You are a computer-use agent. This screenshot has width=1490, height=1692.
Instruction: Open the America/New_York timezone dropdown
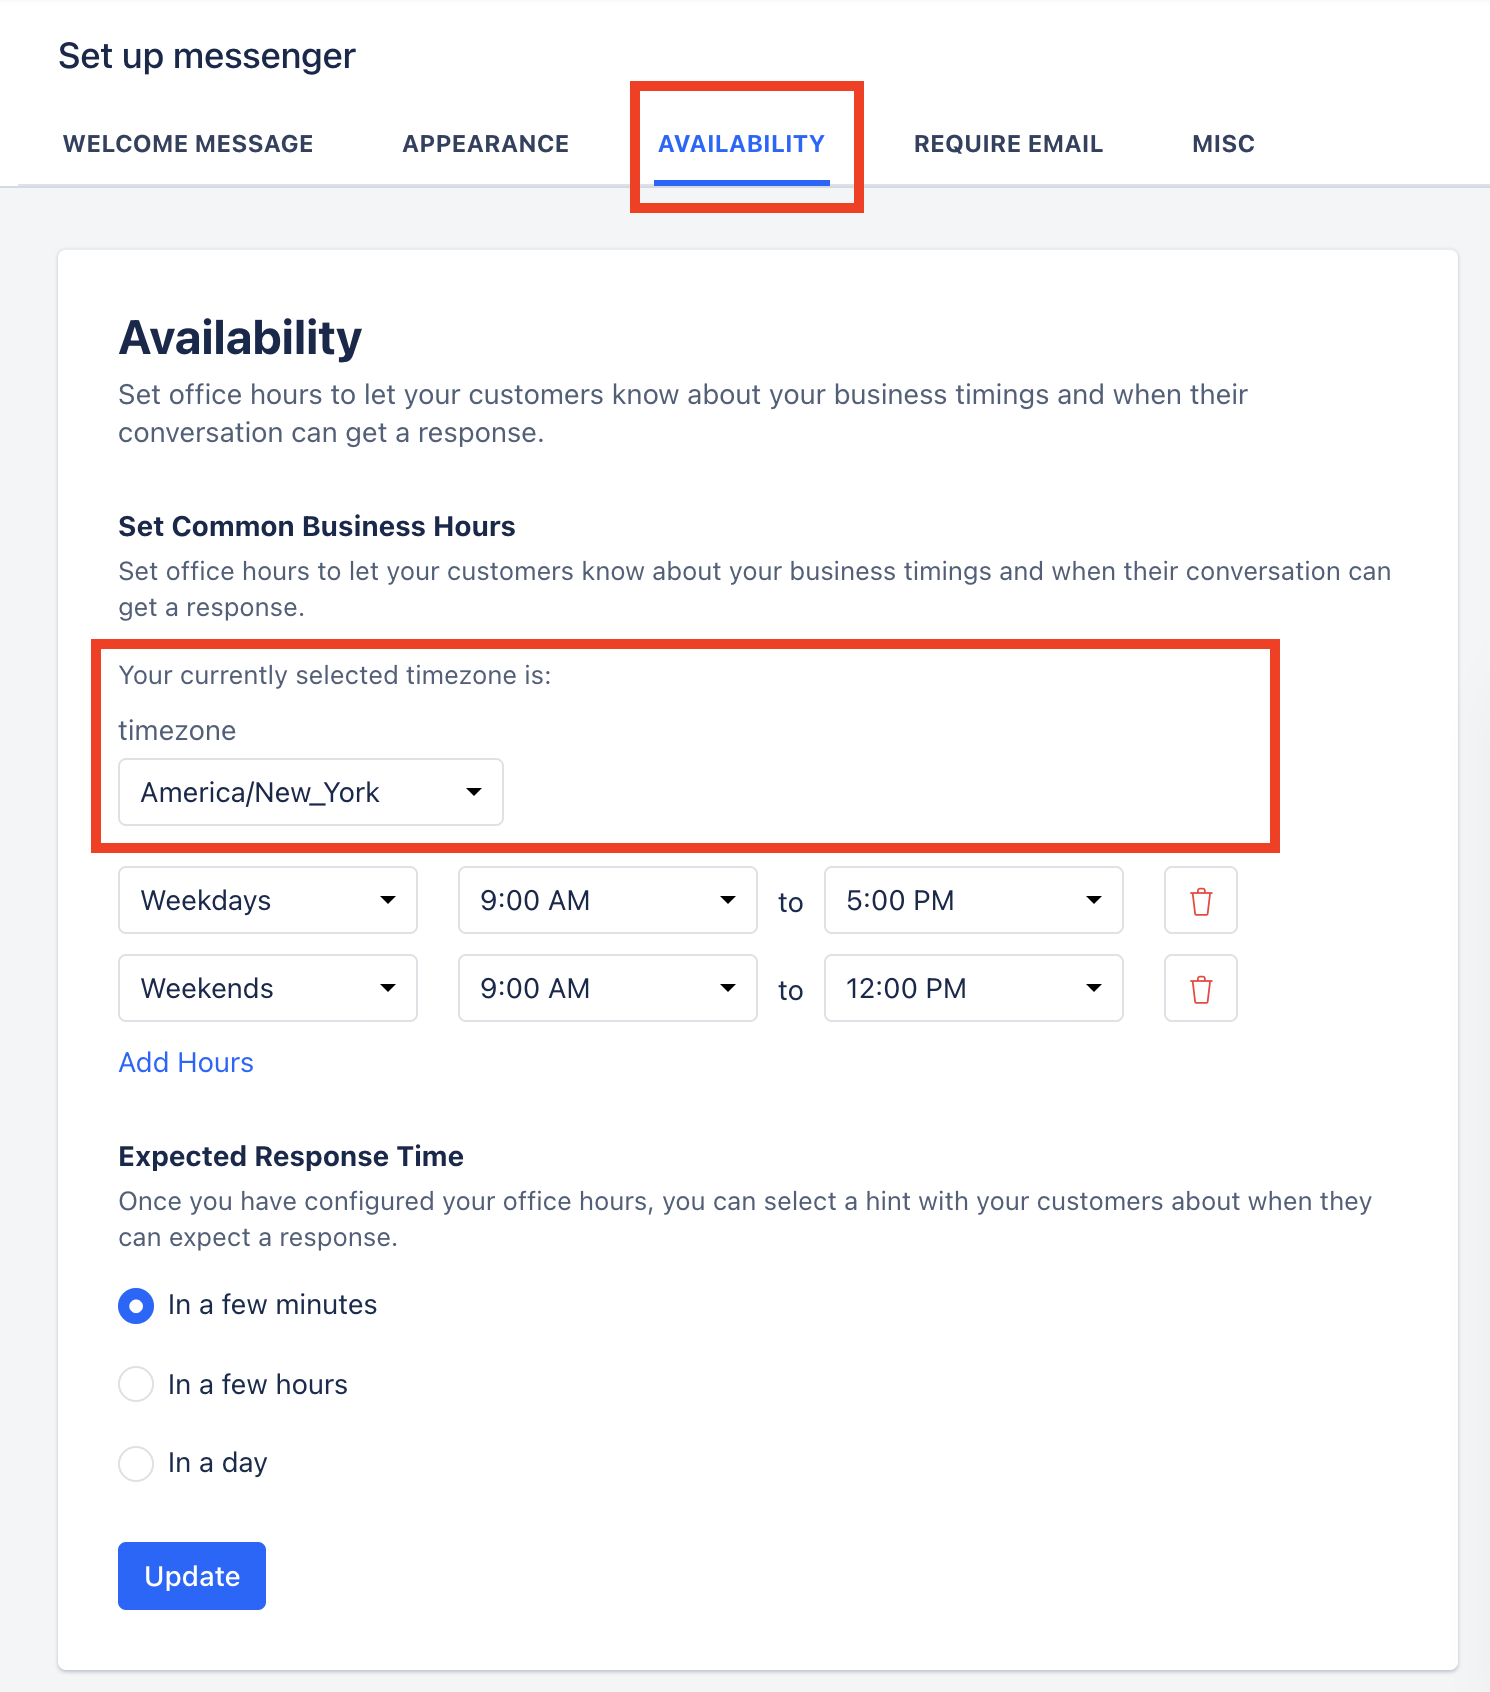point(310,792)
